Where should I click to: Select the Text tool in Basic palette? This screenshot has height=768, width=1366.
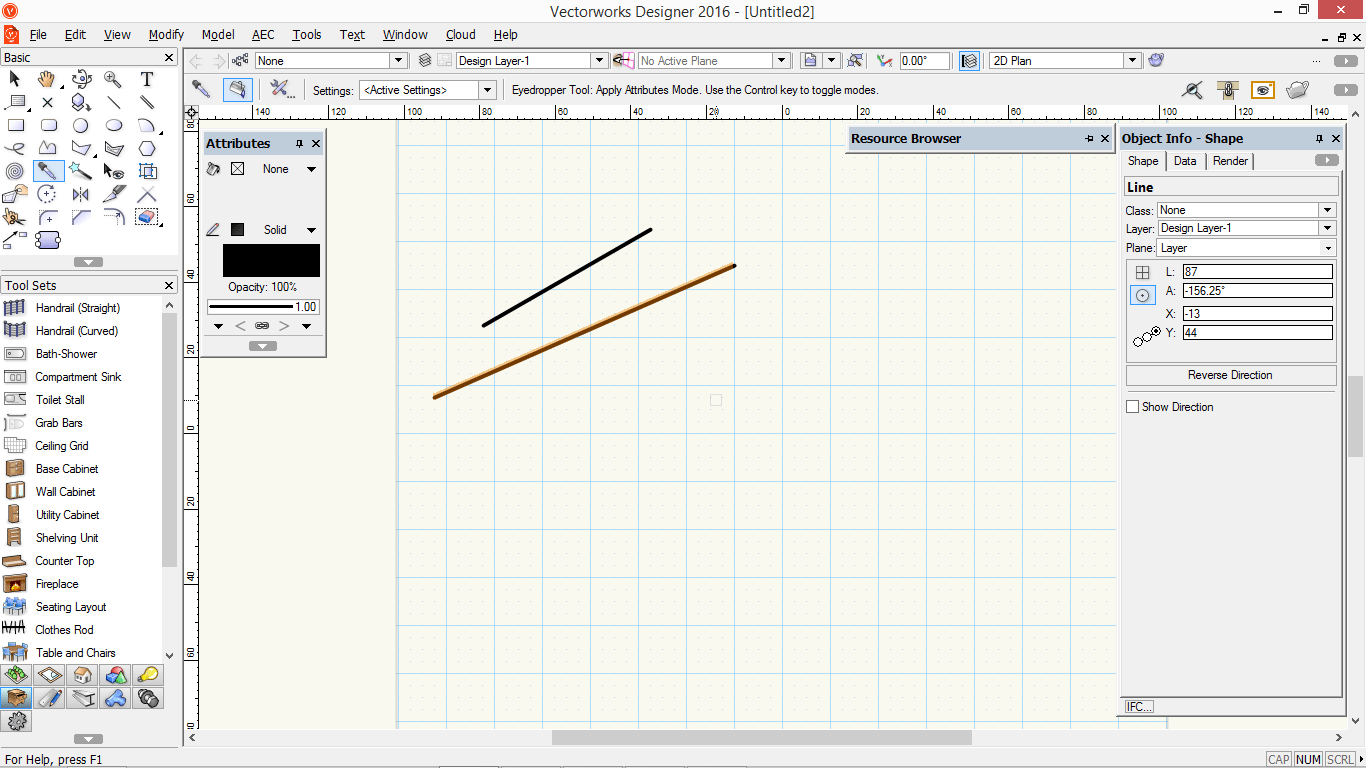[148, 79]
